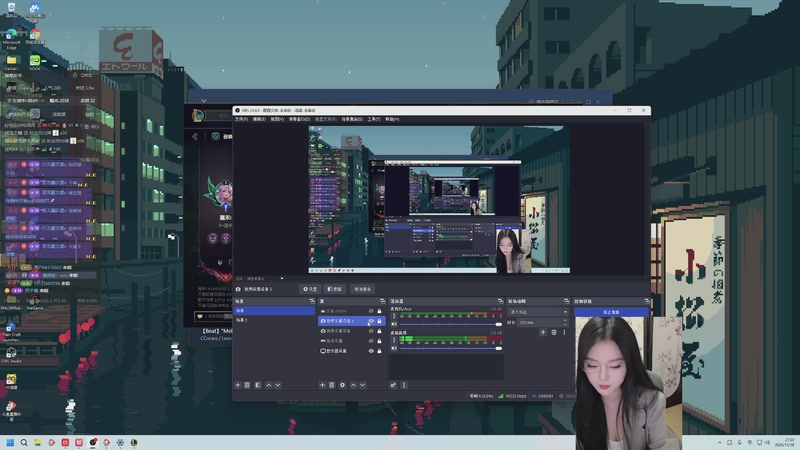Open scene filters icon in Scenes toolbar
The image size is (800, 450).
pyautogui.click(x=258, y=385)
